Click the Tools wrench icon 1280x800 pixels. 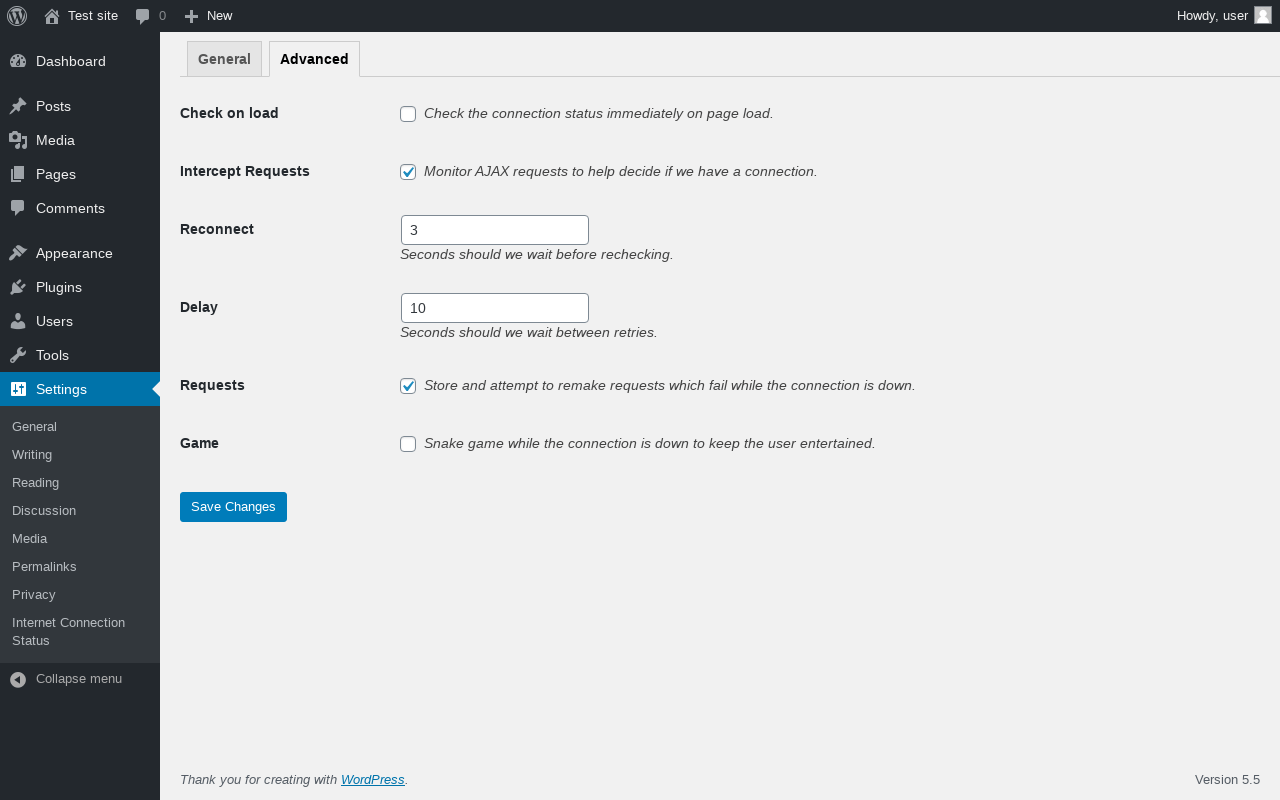[x=18, y=355]
